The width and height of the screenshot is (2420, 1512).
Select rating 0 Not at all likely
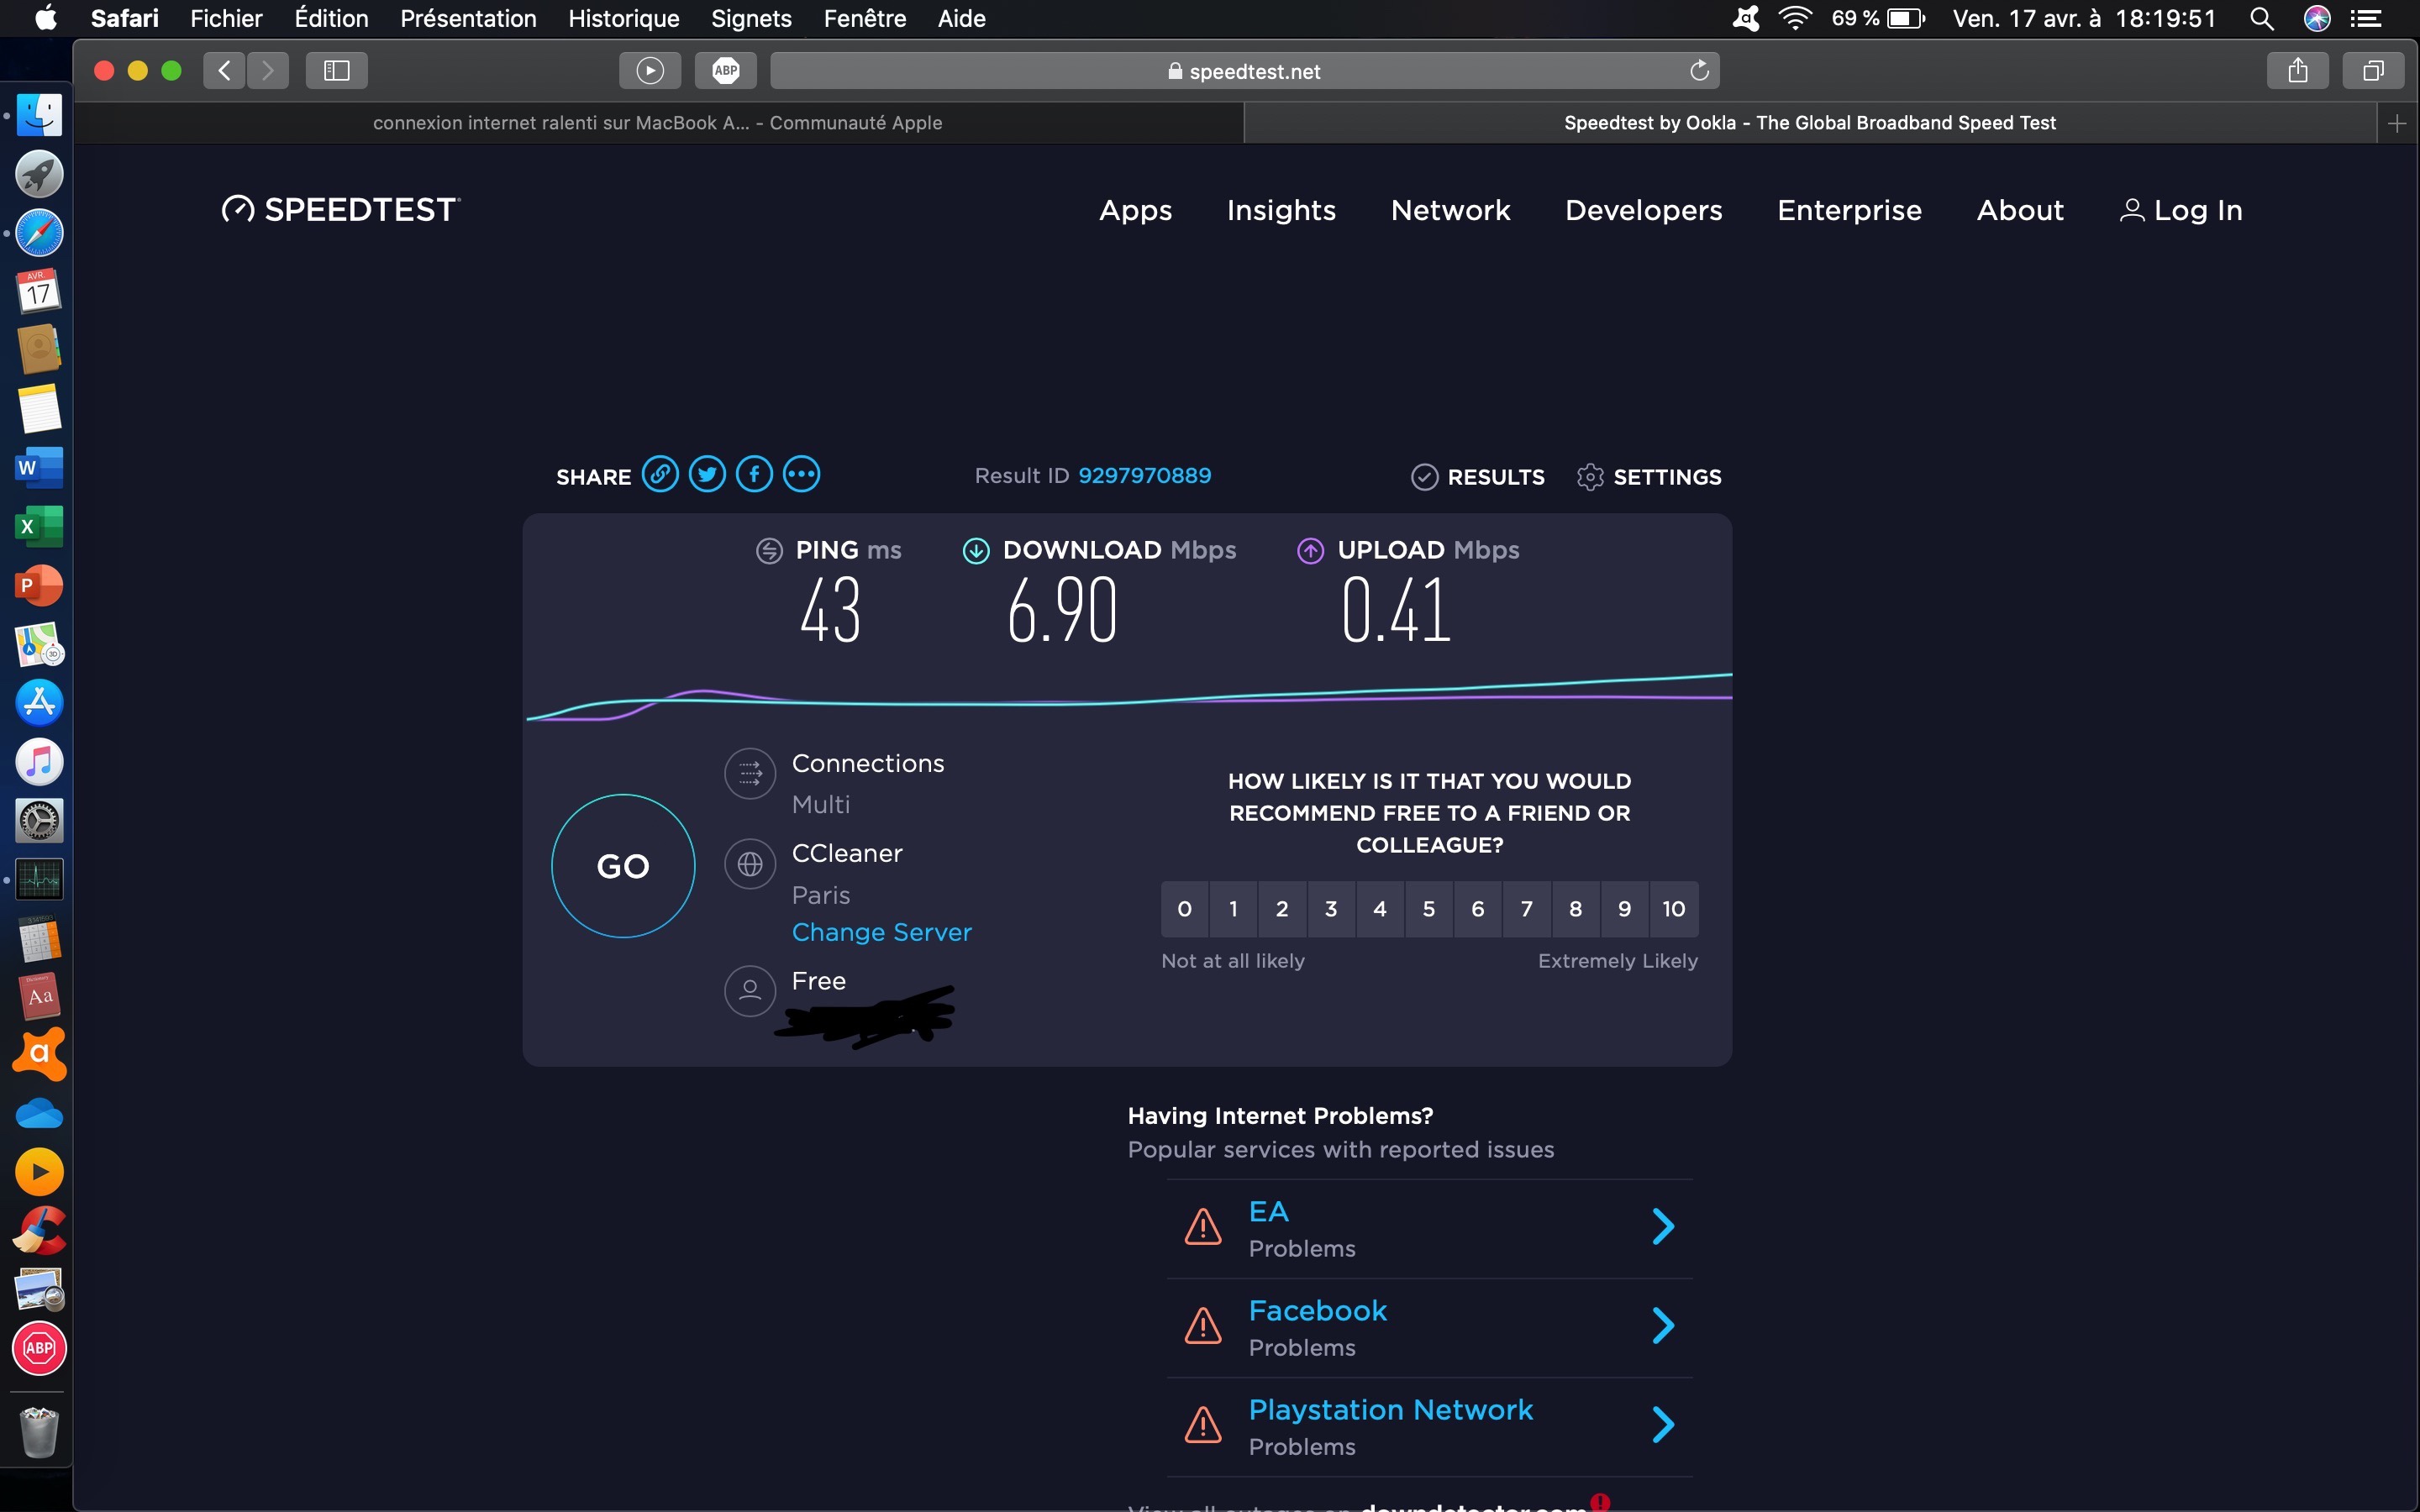[1184, 908]
